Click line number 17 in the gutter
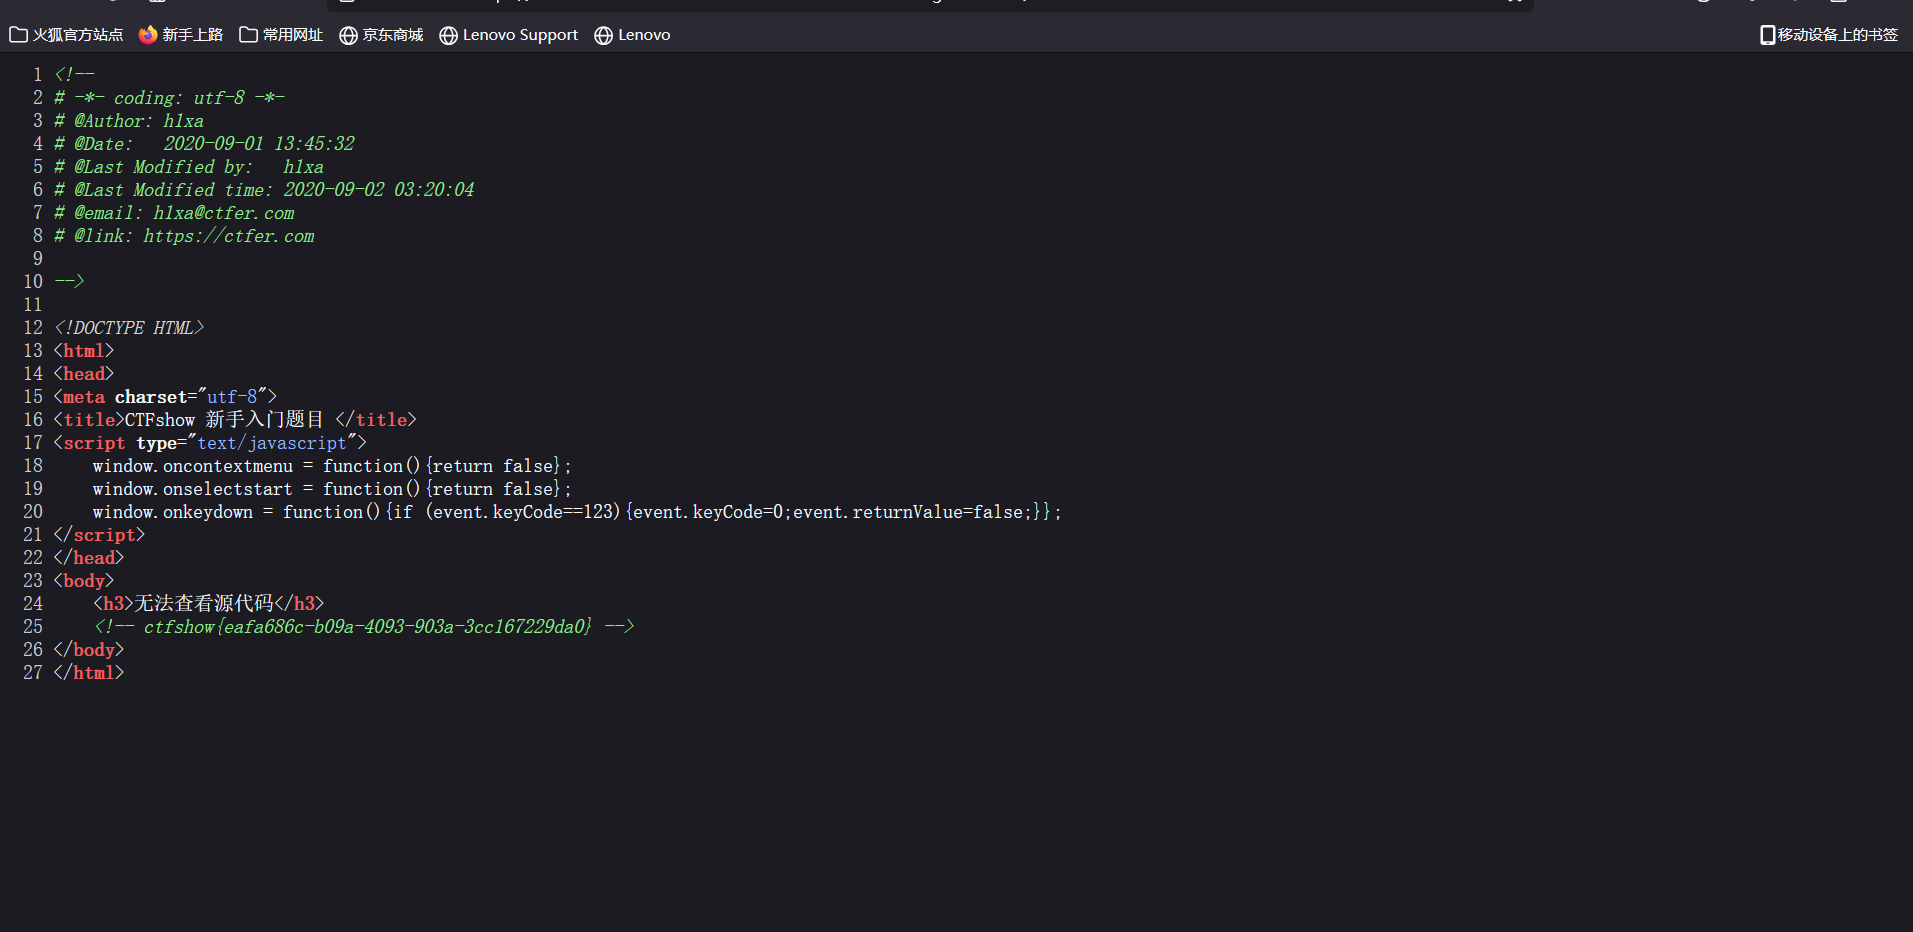Screen dimensions: 1913x932 point(33,443)
